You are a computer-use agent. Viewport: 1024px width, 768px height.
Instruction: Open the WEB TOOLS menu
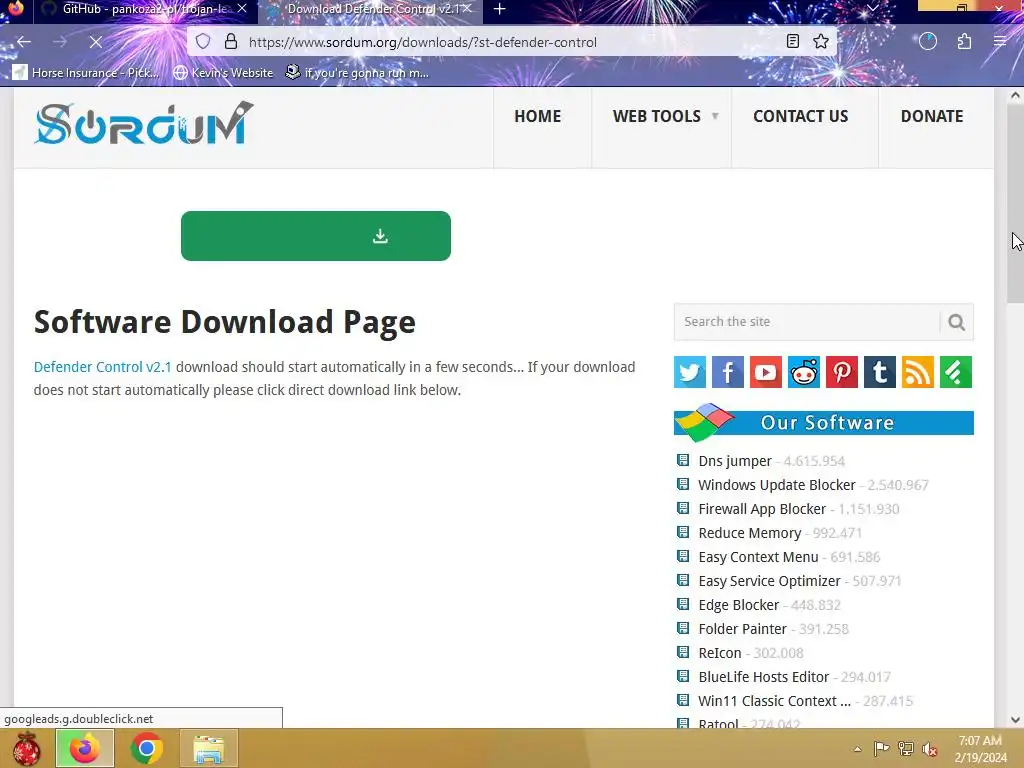(x=656, y=116)
